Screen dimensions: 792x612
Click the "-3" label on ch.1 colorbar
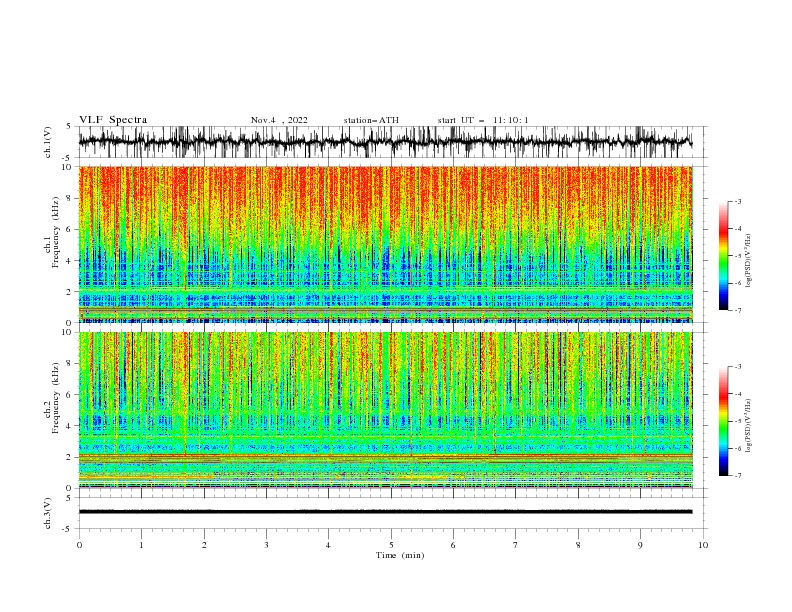click(x=737, y=201)
